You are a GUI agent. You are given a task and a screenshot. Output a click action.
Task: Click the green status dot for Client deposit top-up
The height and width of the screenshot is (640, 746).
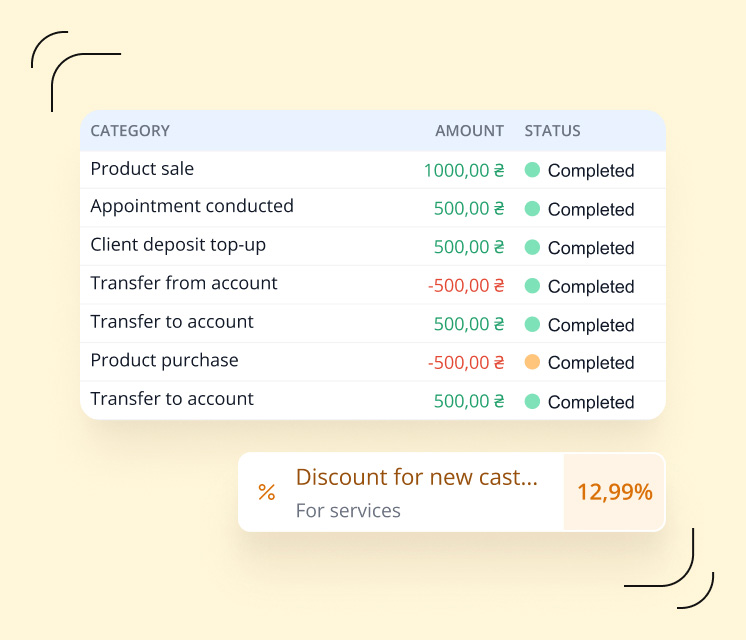click(x=532, y=247)
